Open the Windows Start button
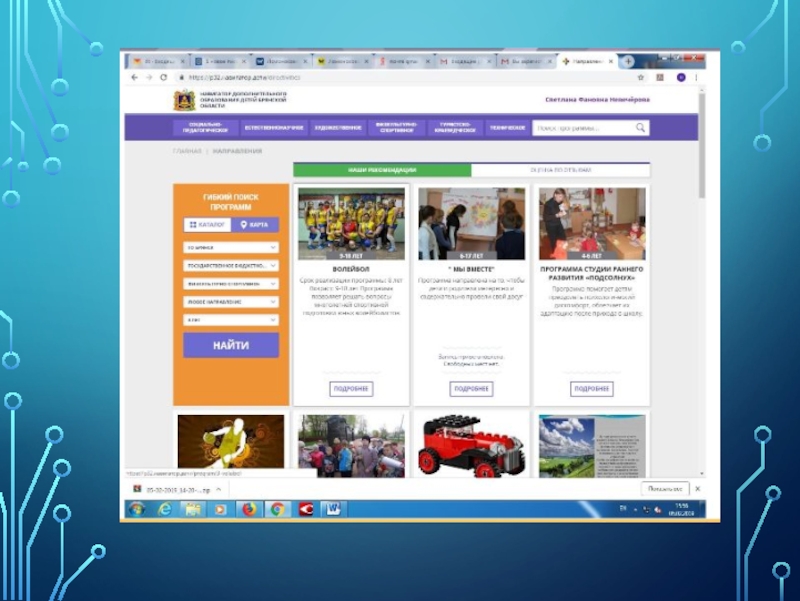Image resolution: width=800 pixels, height=601 pixels. pyautogui.click(x=136, y=509)
